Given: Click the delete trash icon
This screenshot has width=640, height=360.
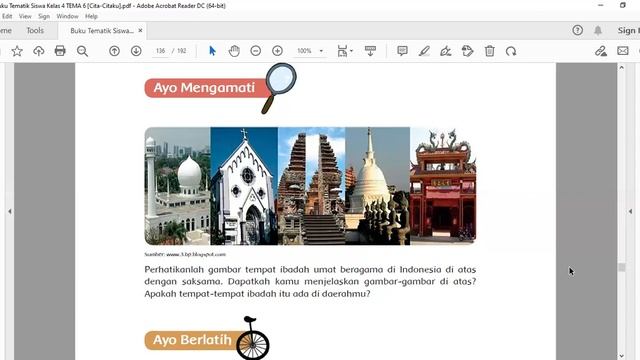Looking at the screenshot, I should 489,51.
